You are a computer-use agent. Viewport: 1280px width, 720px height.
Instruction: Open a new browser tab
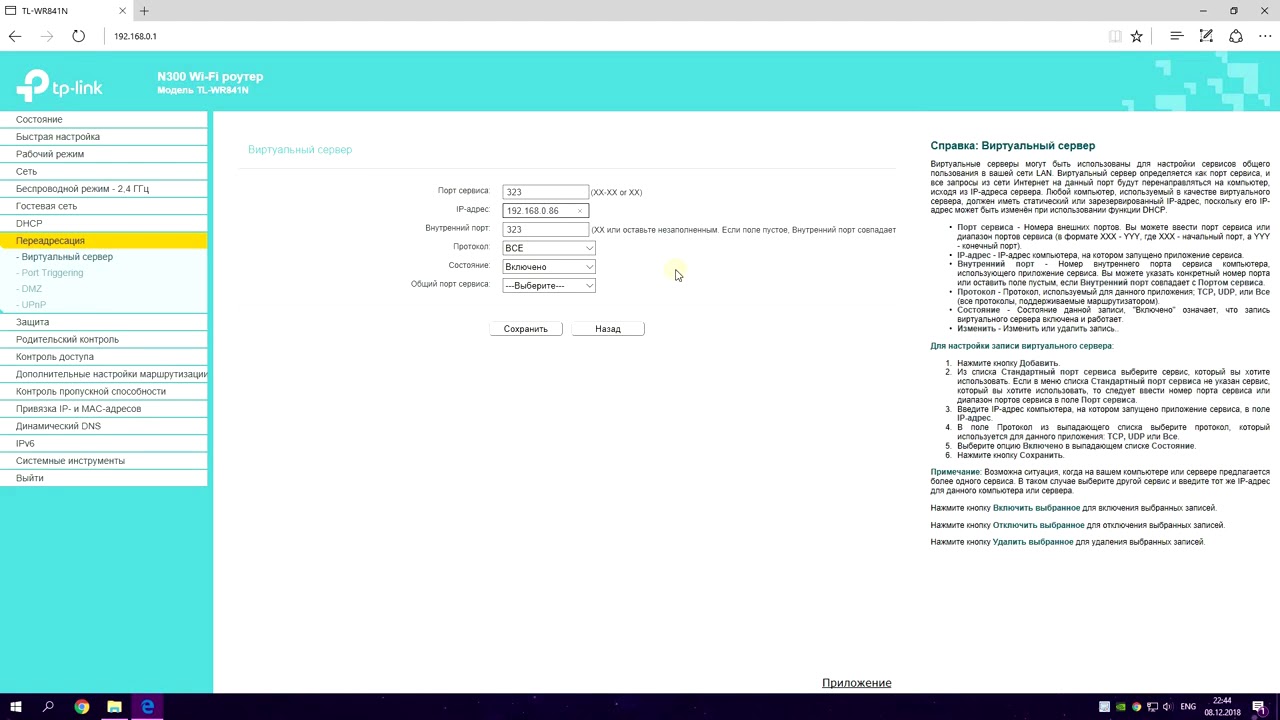coord(144,11)
